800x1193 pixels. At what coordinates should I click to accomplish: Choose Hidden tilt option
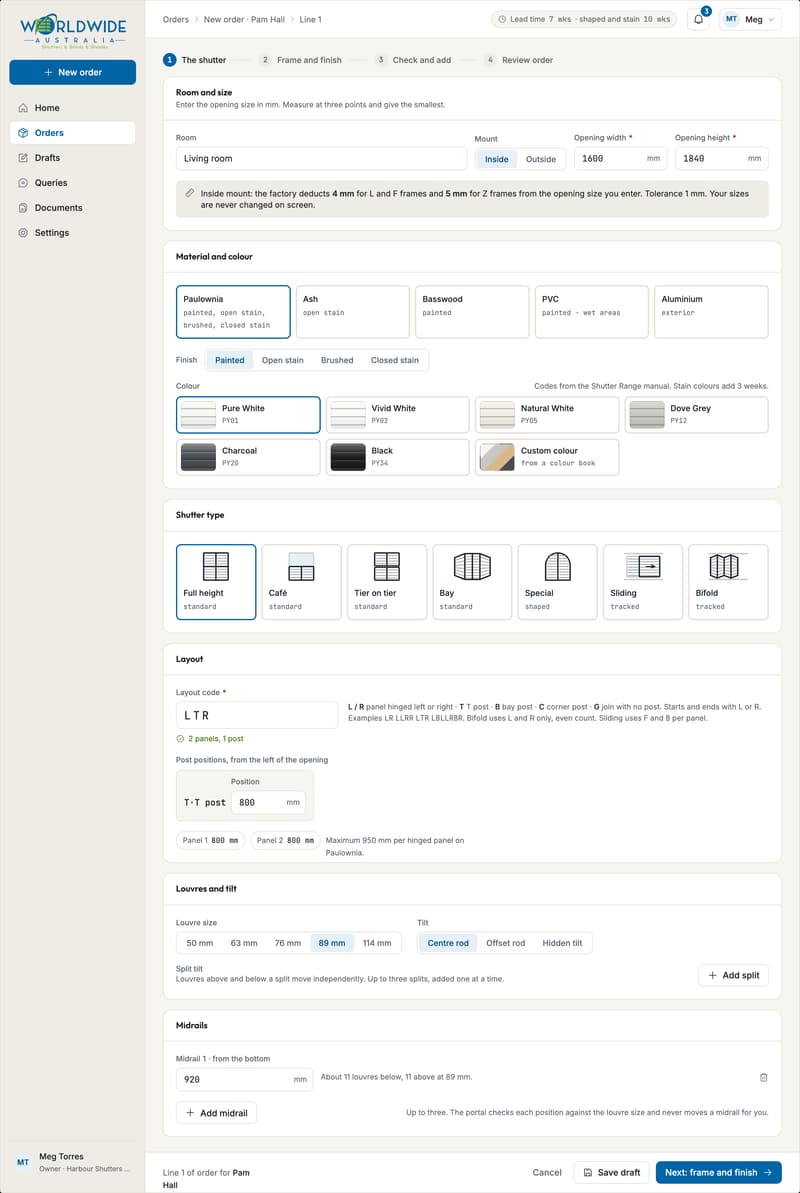(x=562, y=943)
